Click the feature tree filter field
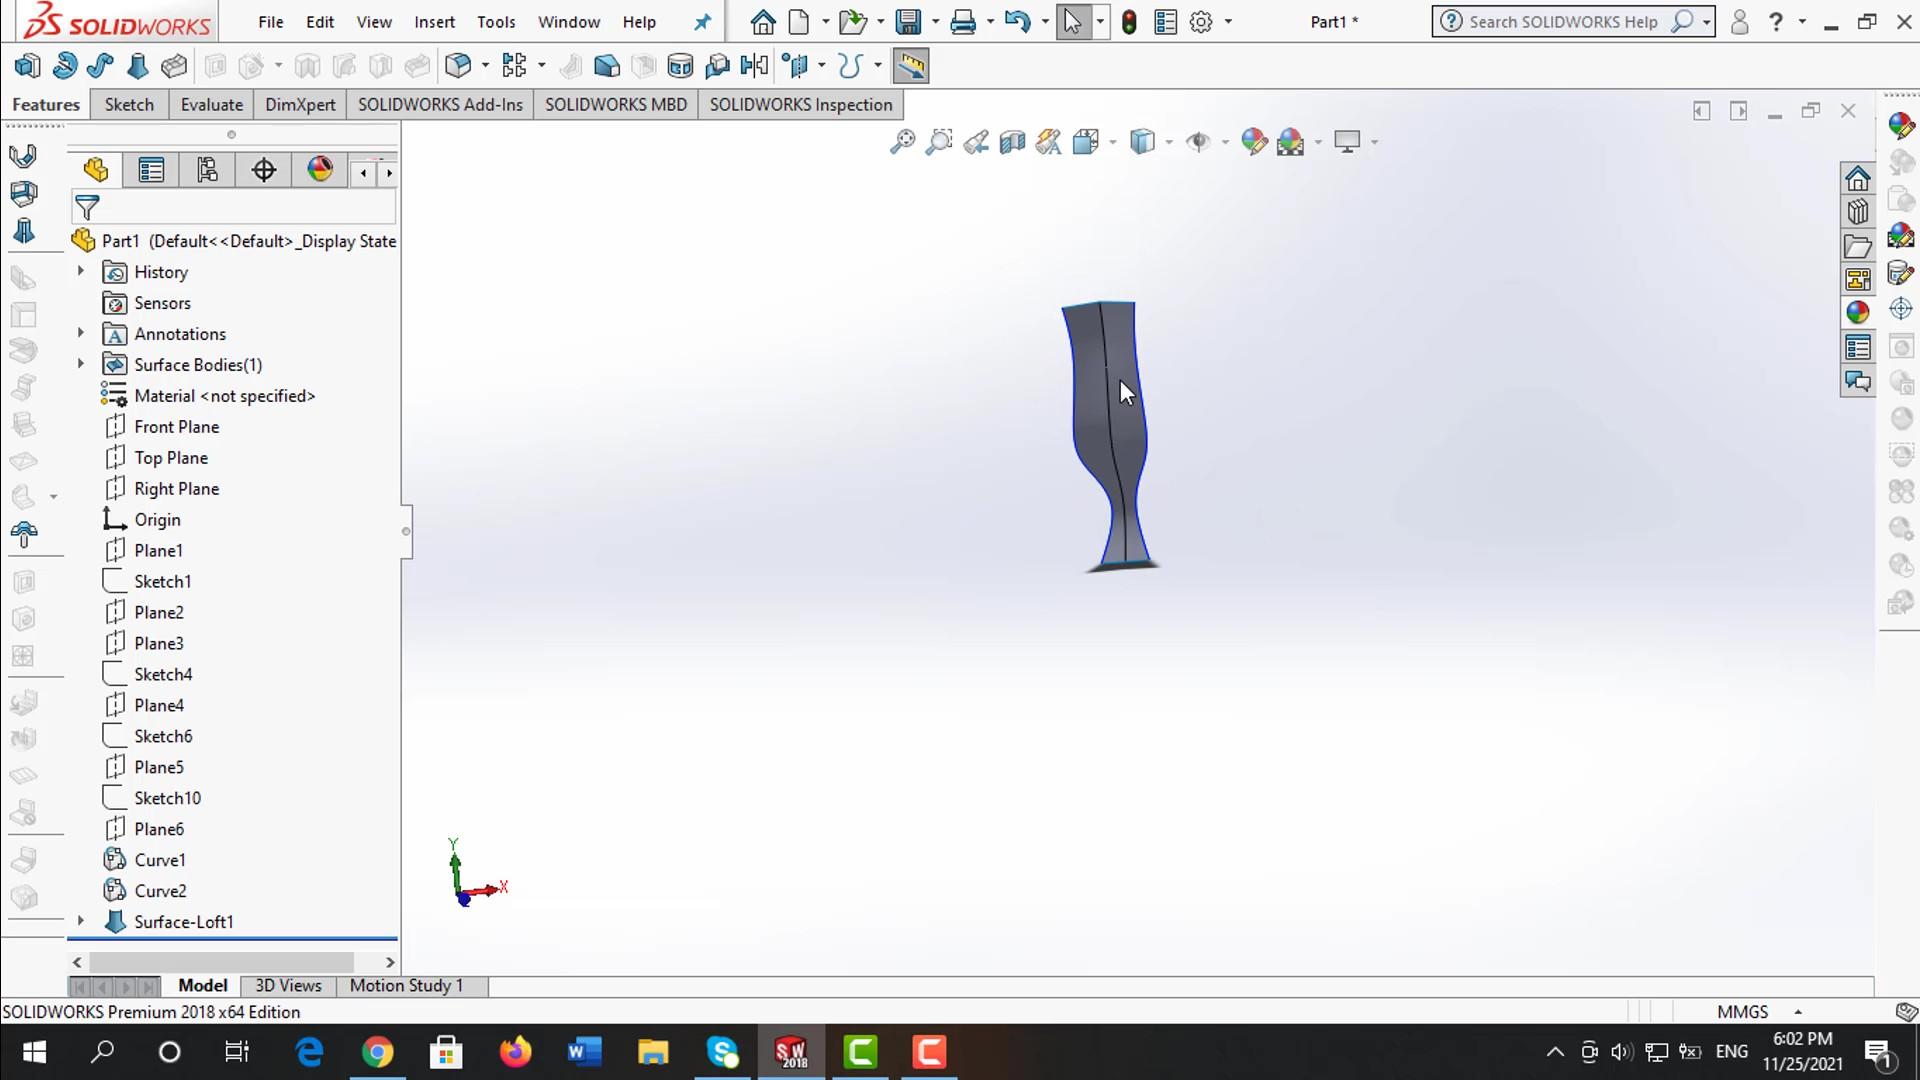Screen dimensions: 1920x1080 234,207
